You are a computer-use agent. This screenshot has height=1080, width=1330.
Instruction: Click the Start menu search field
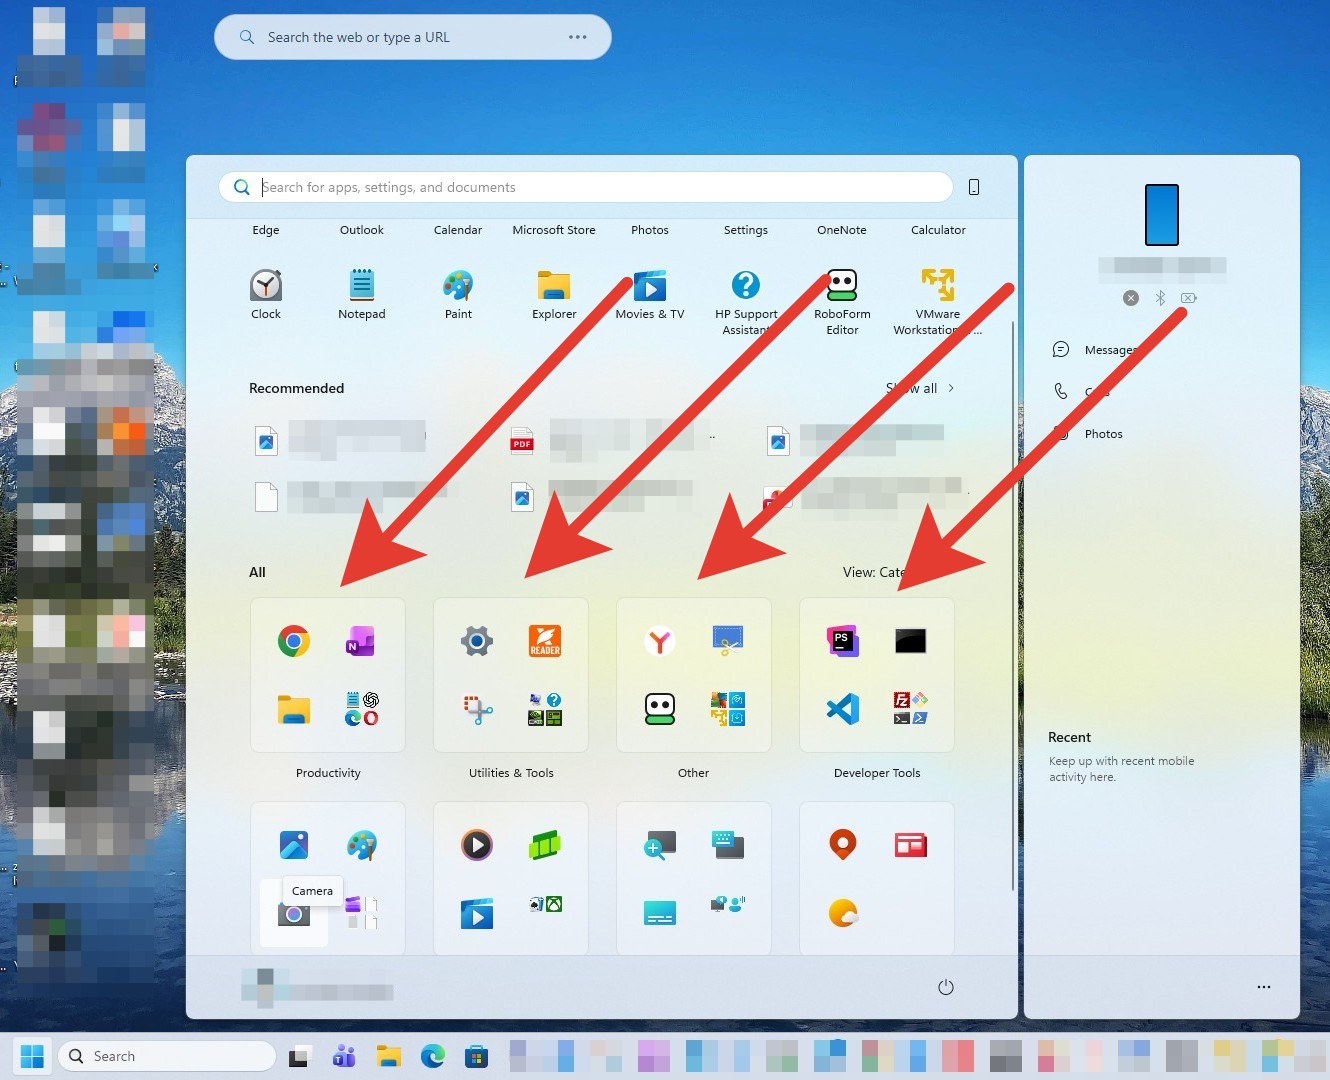(x=585, y=187)
